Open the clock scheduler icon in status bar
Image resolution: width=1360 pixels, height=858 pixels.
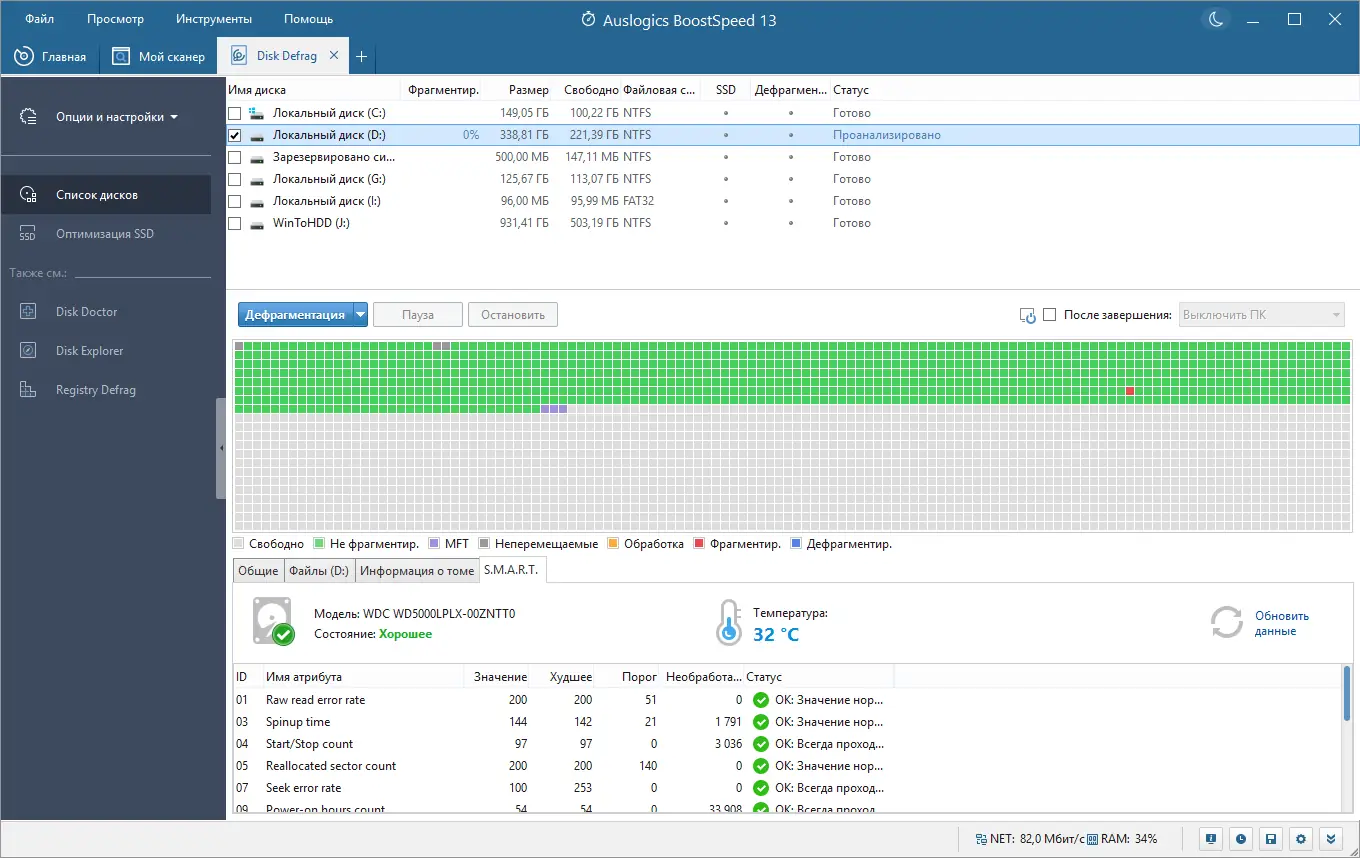1241,839
